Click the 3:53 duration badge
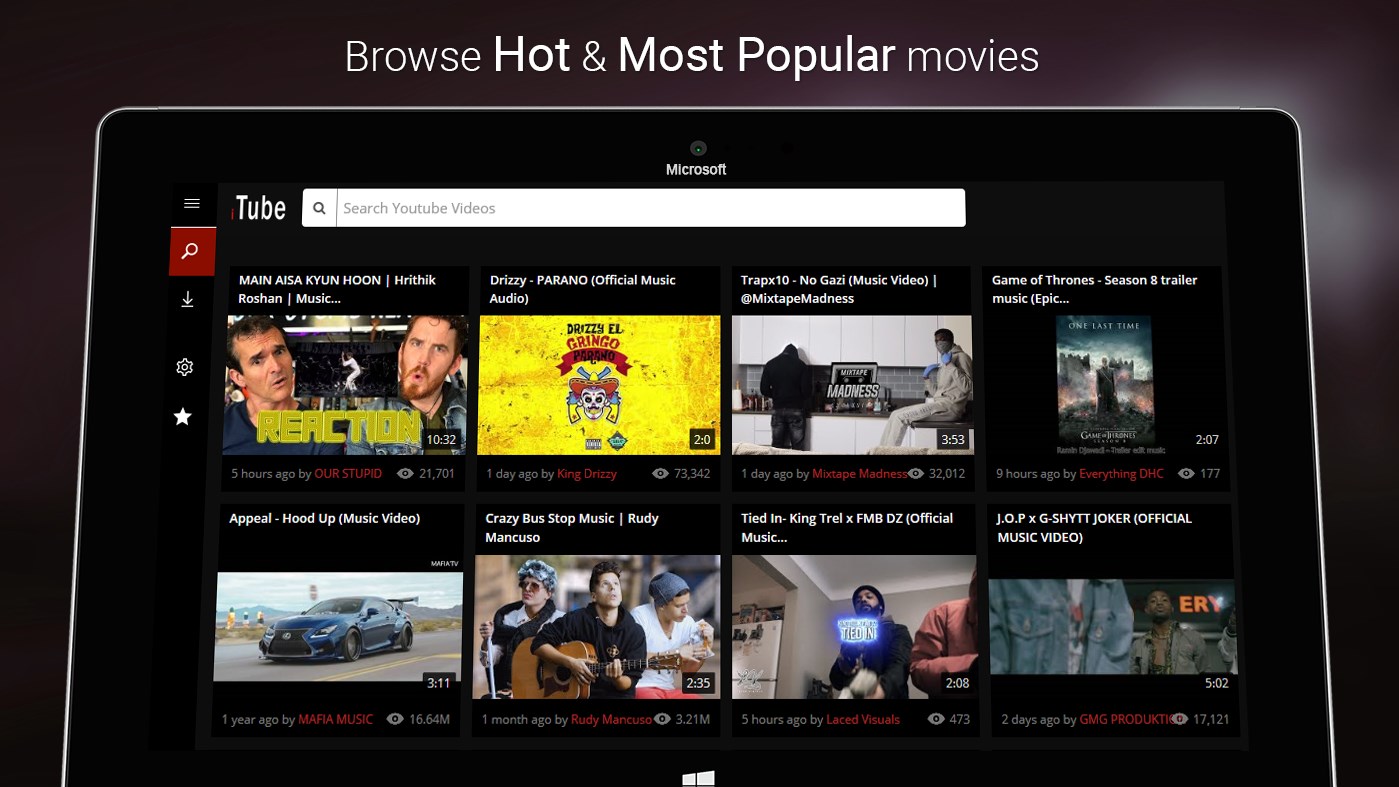 952,439
